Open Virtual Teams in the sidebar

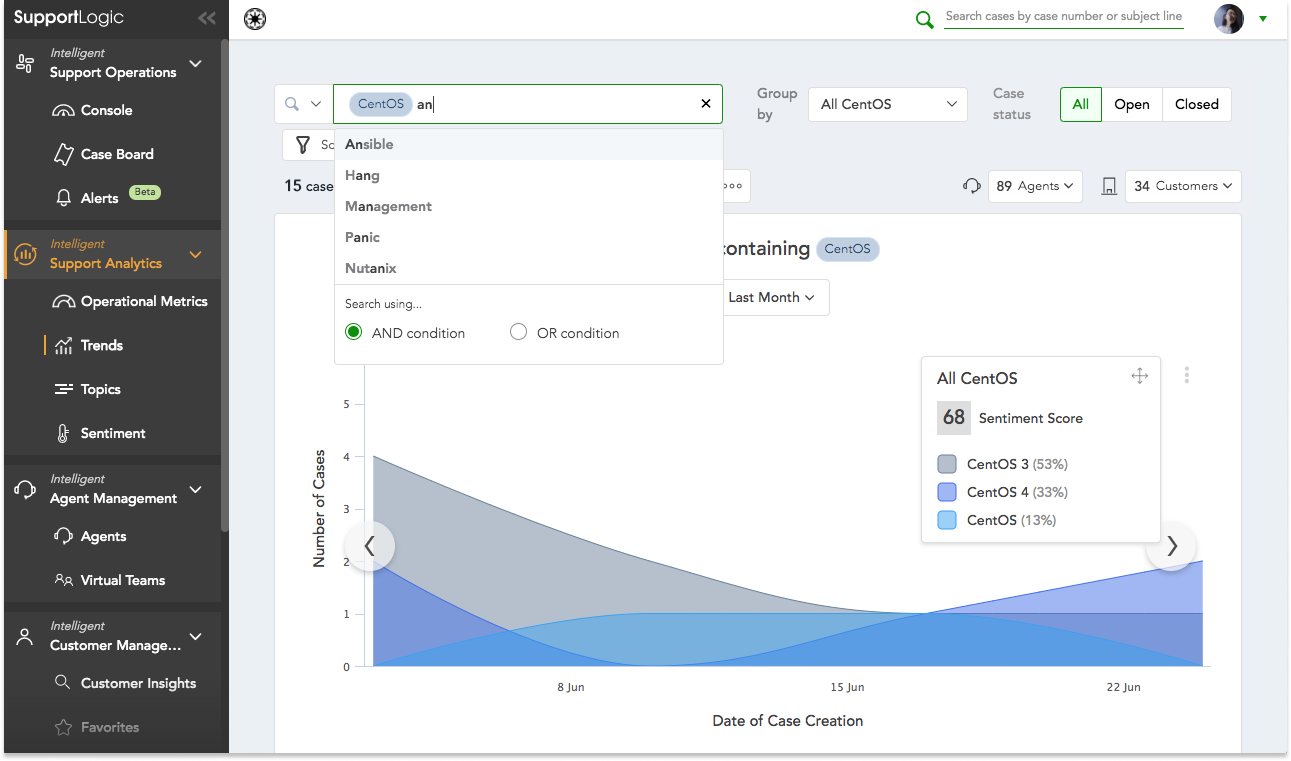tap(109, 580)
